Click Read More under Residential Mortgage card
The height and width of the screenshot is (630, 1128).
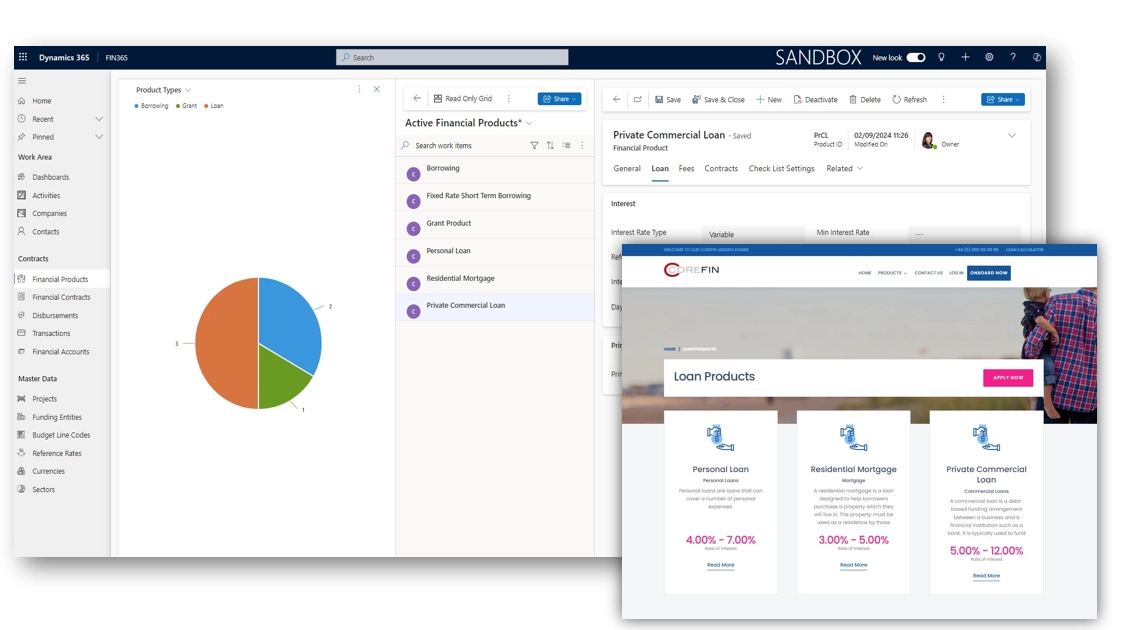(x=853, y=565)
